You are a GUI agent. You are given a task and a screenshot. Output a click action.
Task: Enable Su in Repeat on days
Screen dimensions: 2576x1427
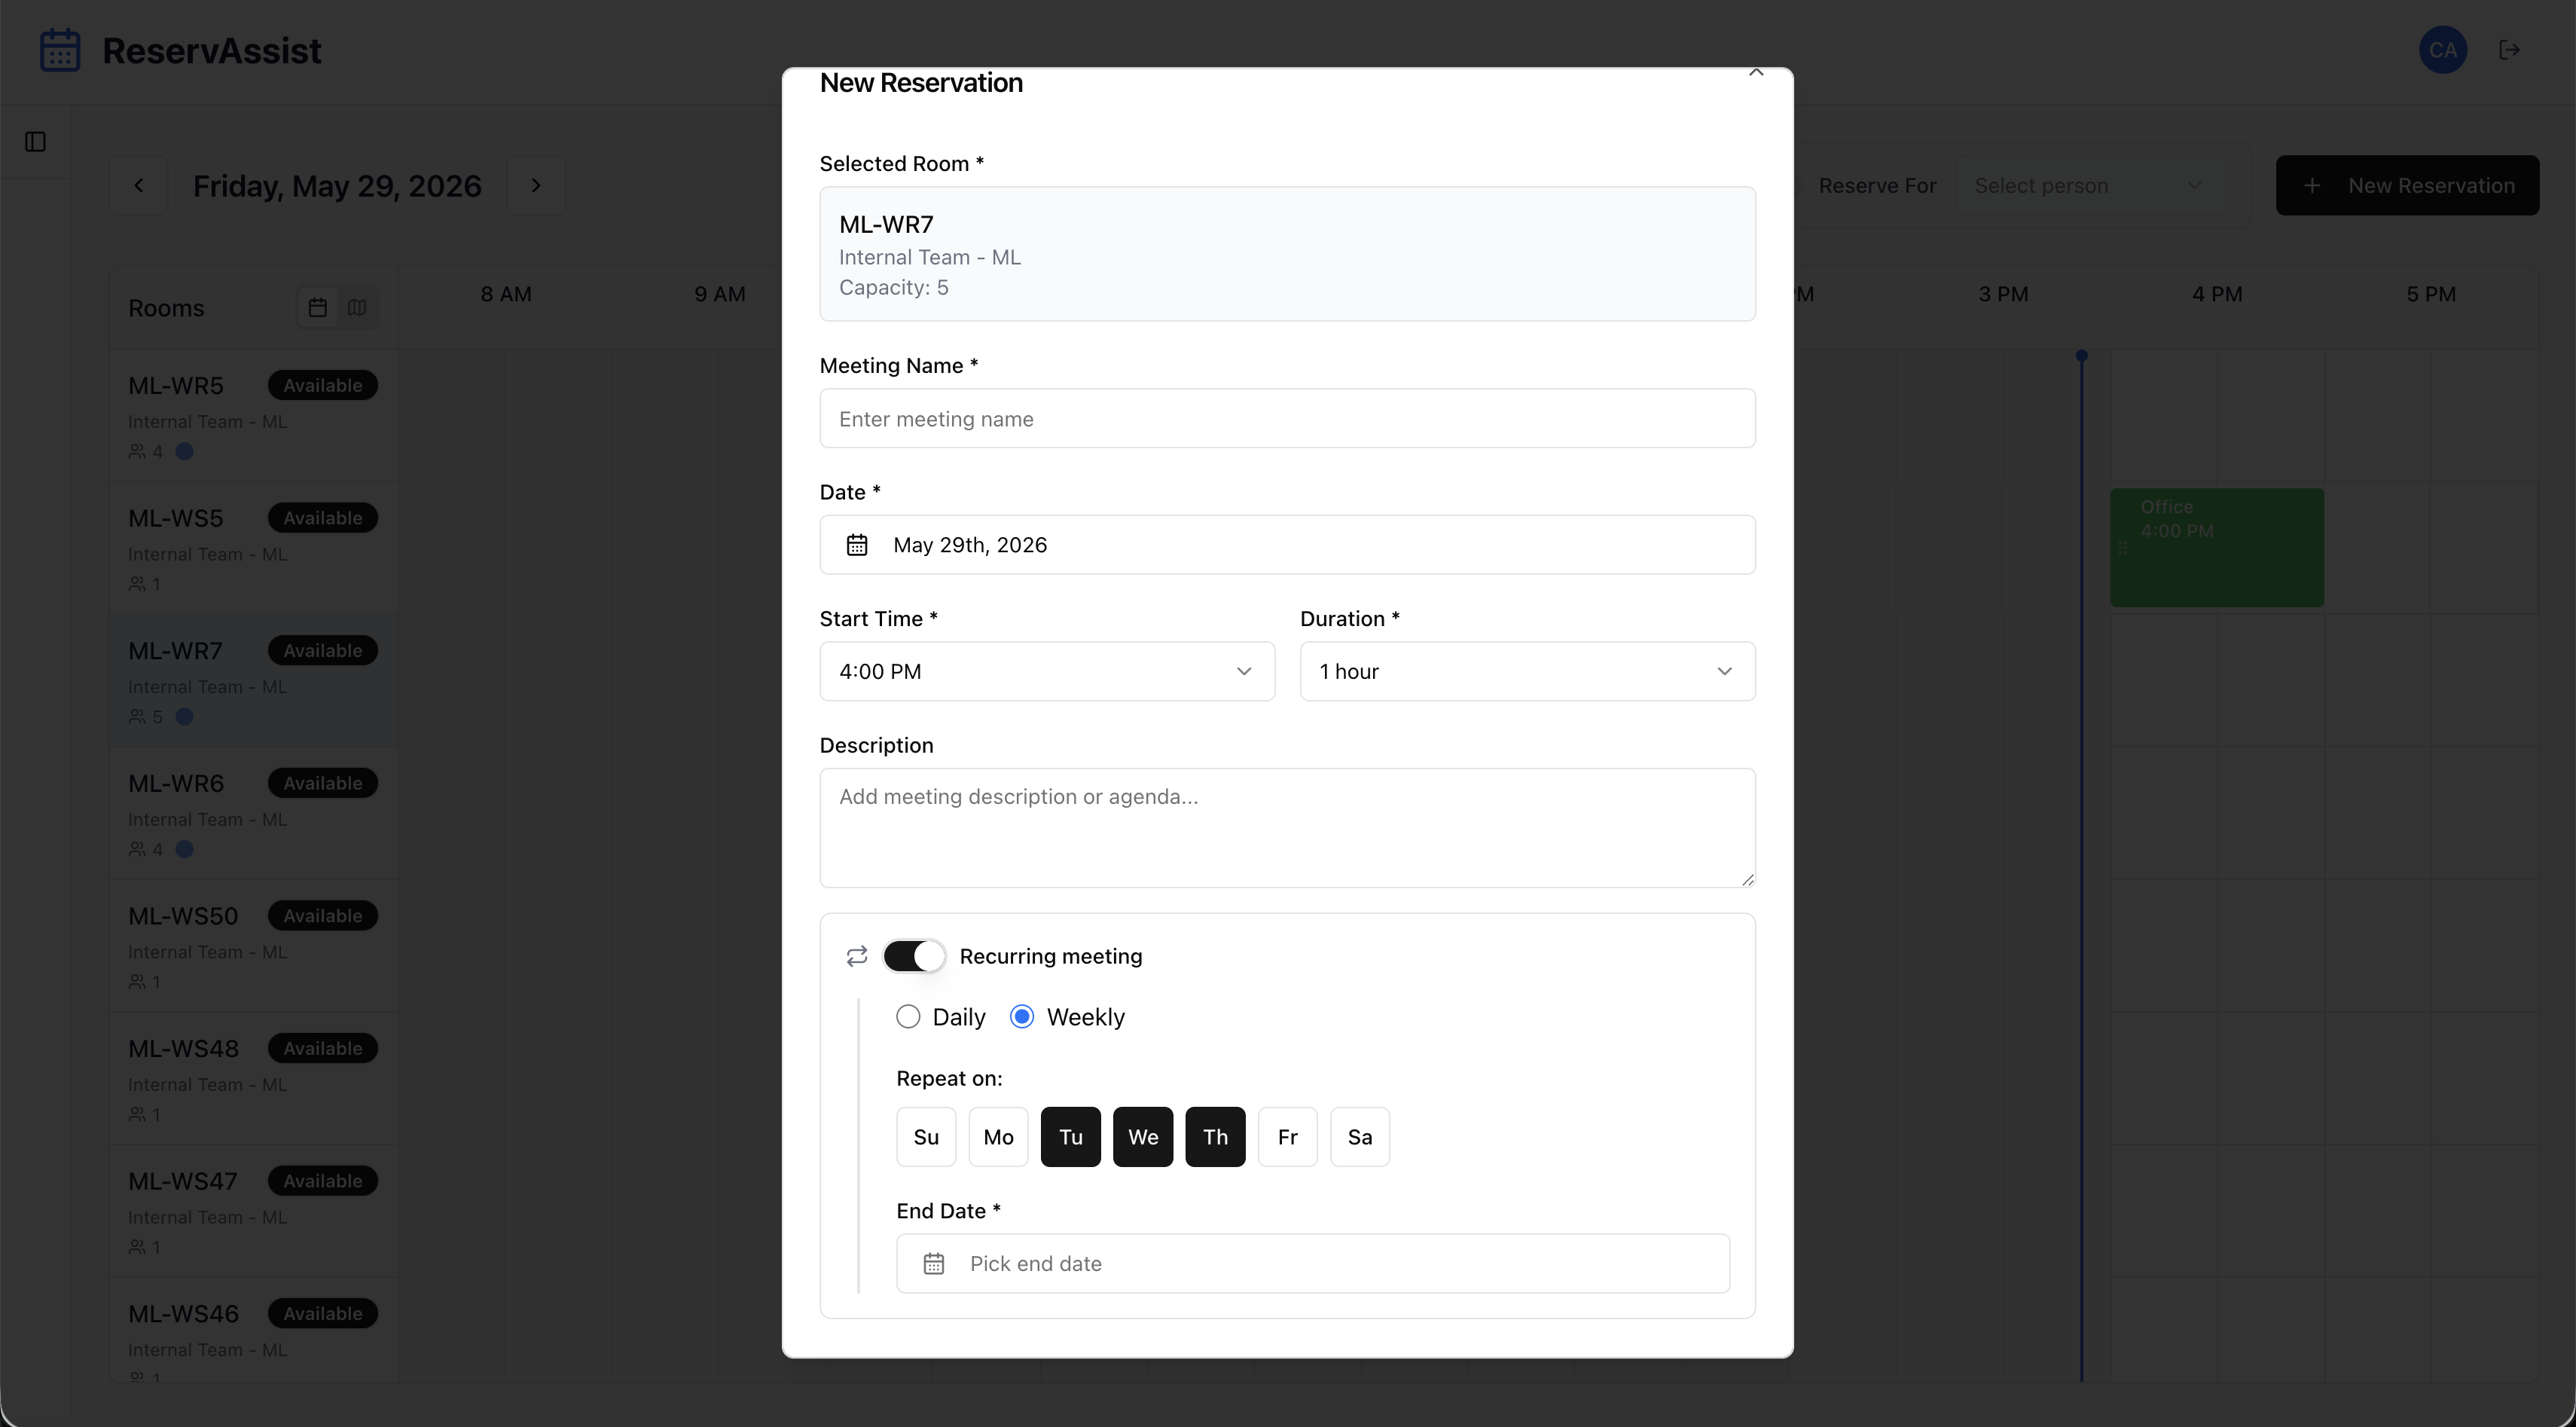coord(926,1137)
